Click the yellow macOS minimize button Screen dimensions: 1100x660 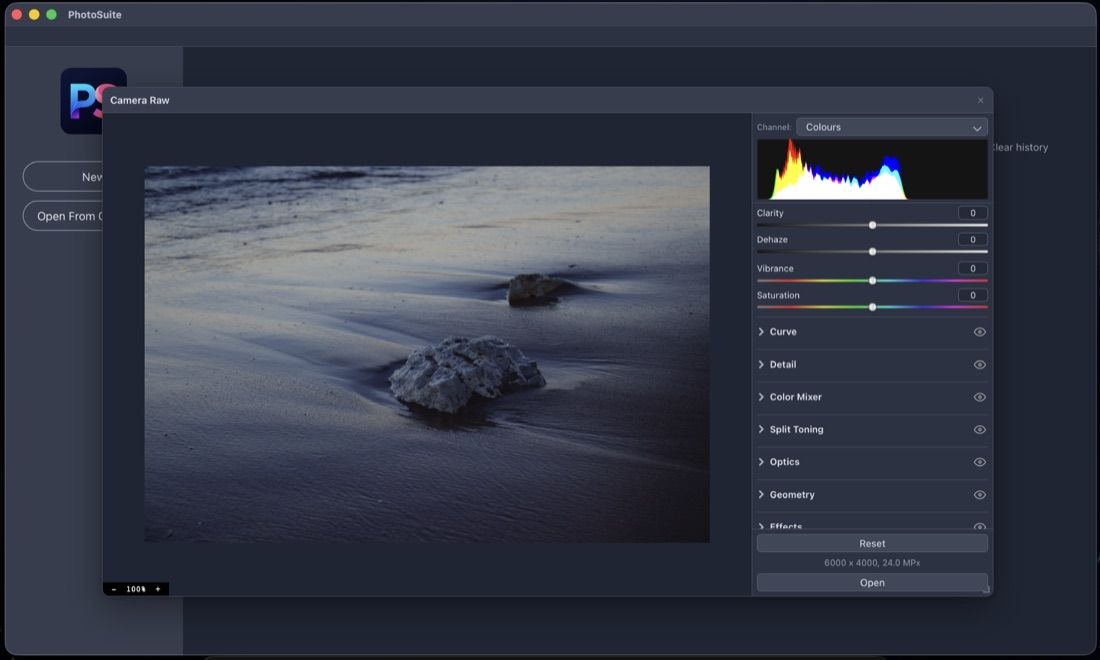(x=34, y=14)
